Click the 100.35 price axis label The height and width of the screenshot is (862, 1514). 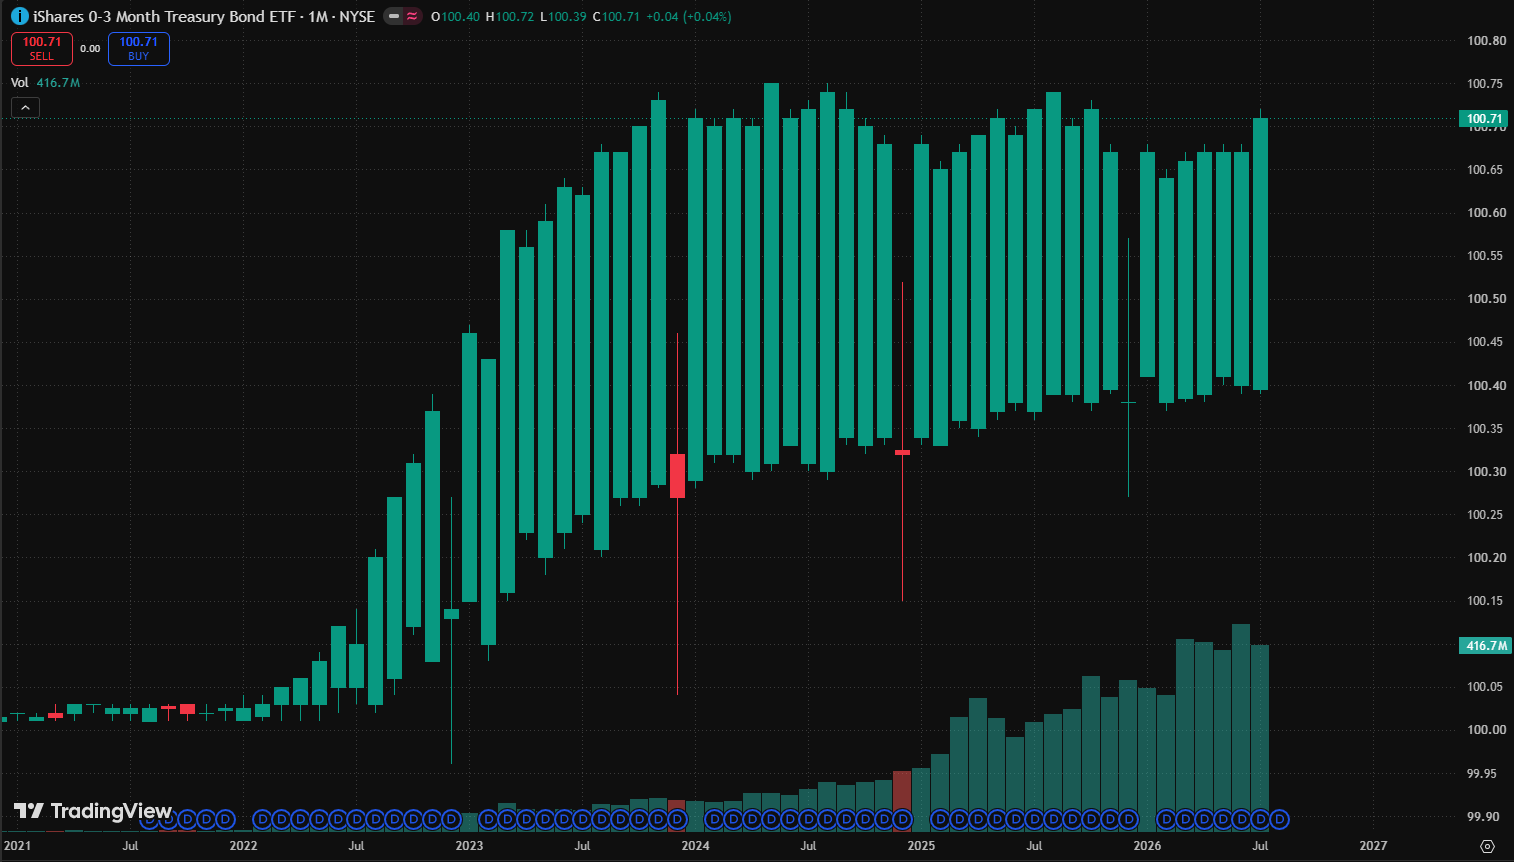click(1486, 429)
